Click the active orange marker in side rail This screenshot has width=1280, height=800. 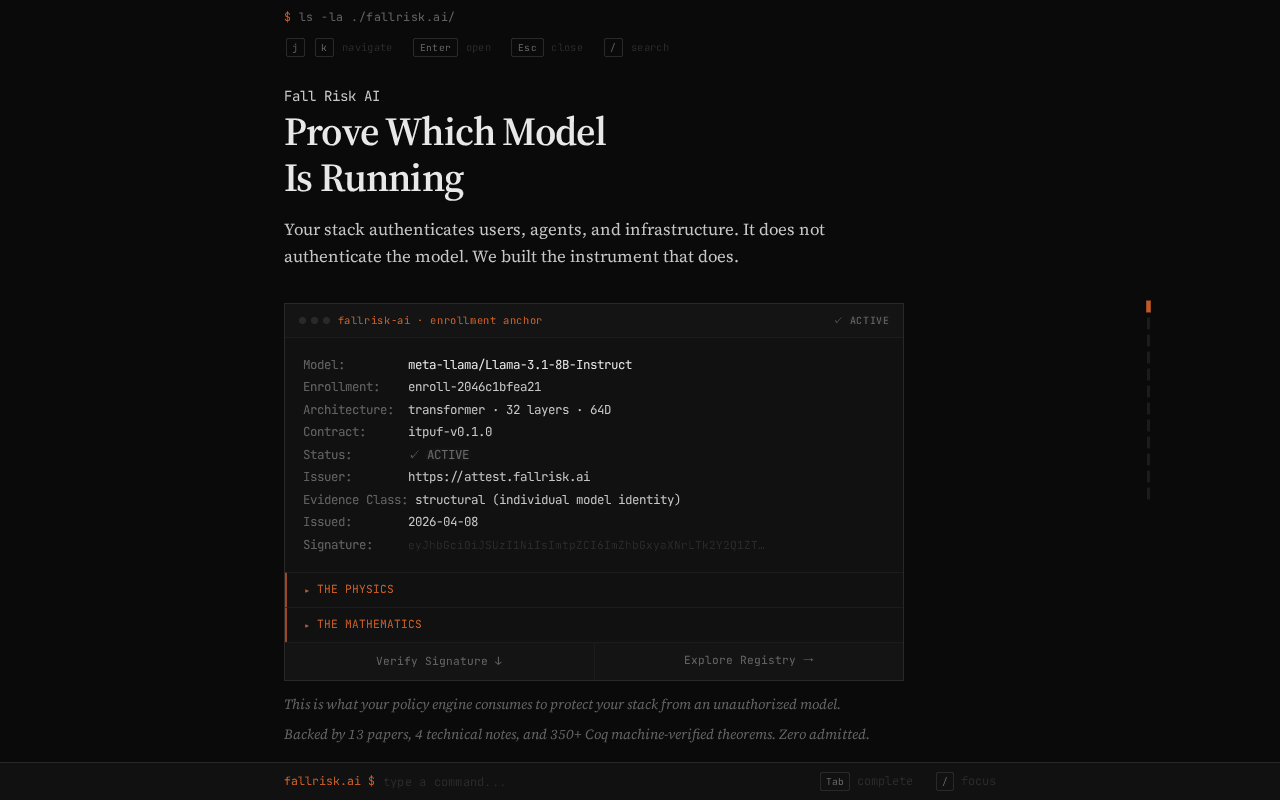pos(1148,306)
